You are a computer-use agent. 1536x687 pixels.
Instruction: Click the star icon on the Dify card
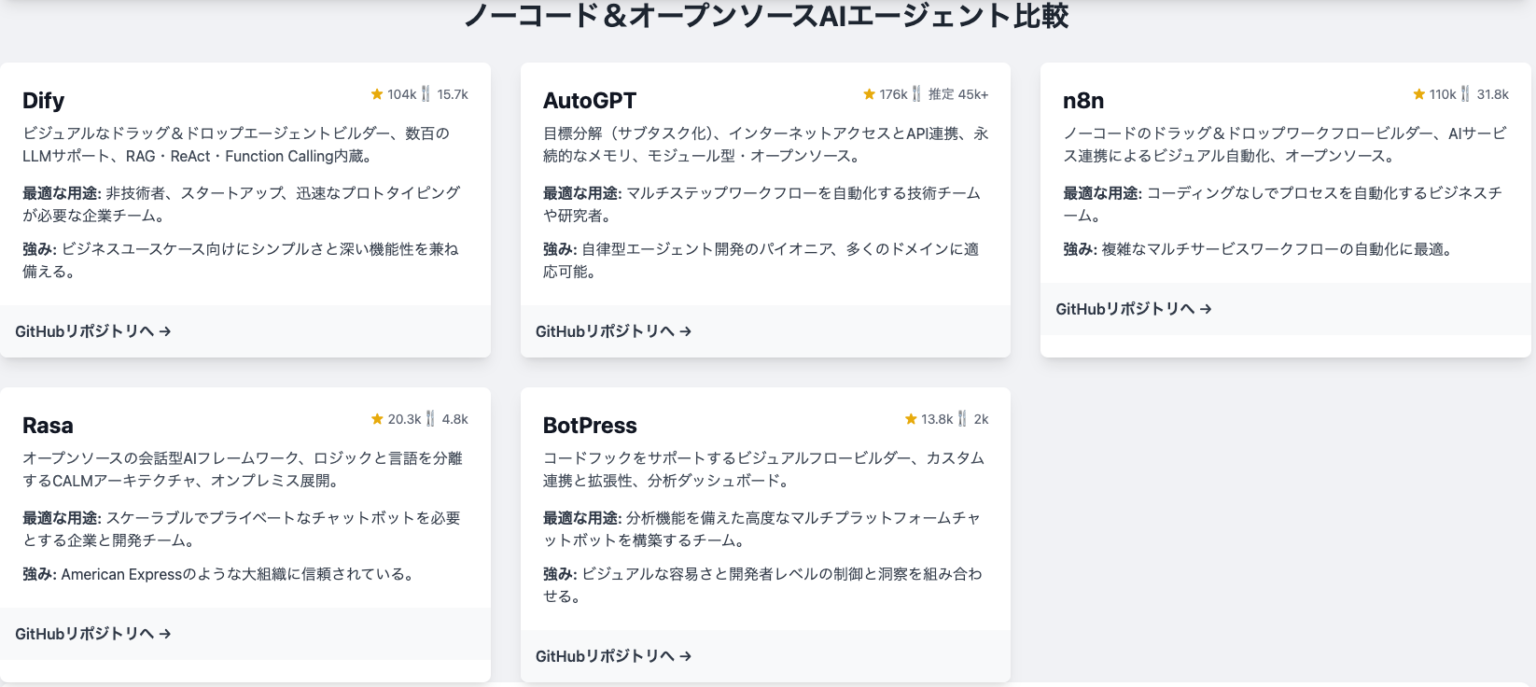point(377,93)
